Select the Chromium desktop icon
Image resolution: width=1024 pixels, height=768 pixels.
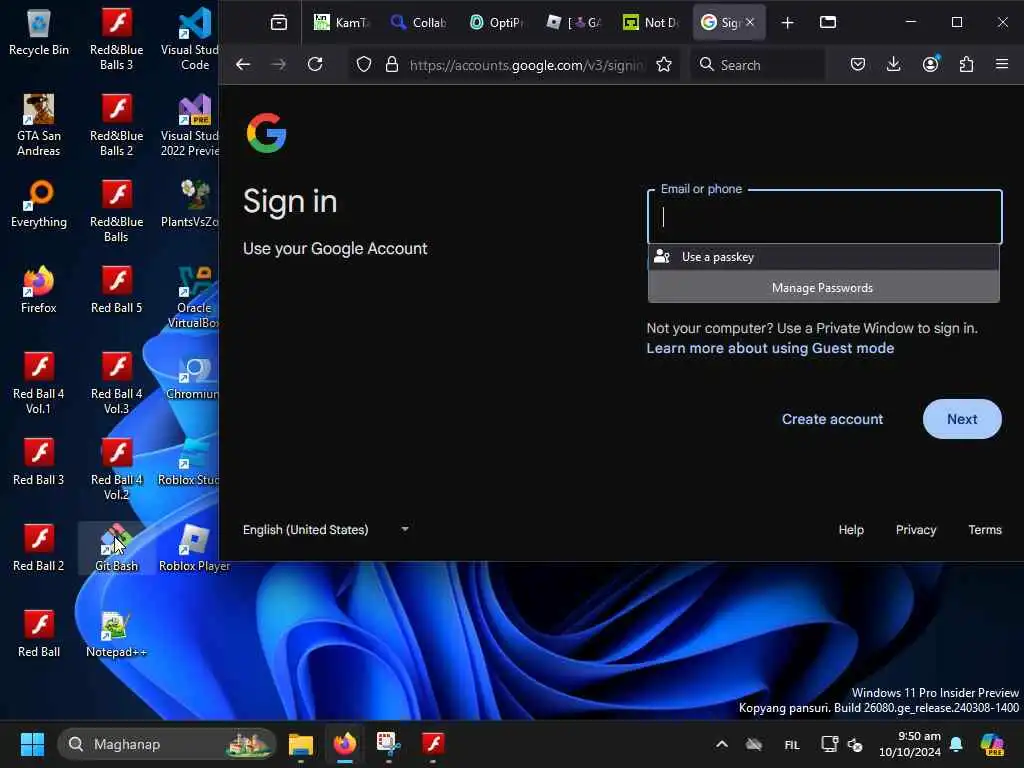191,377
